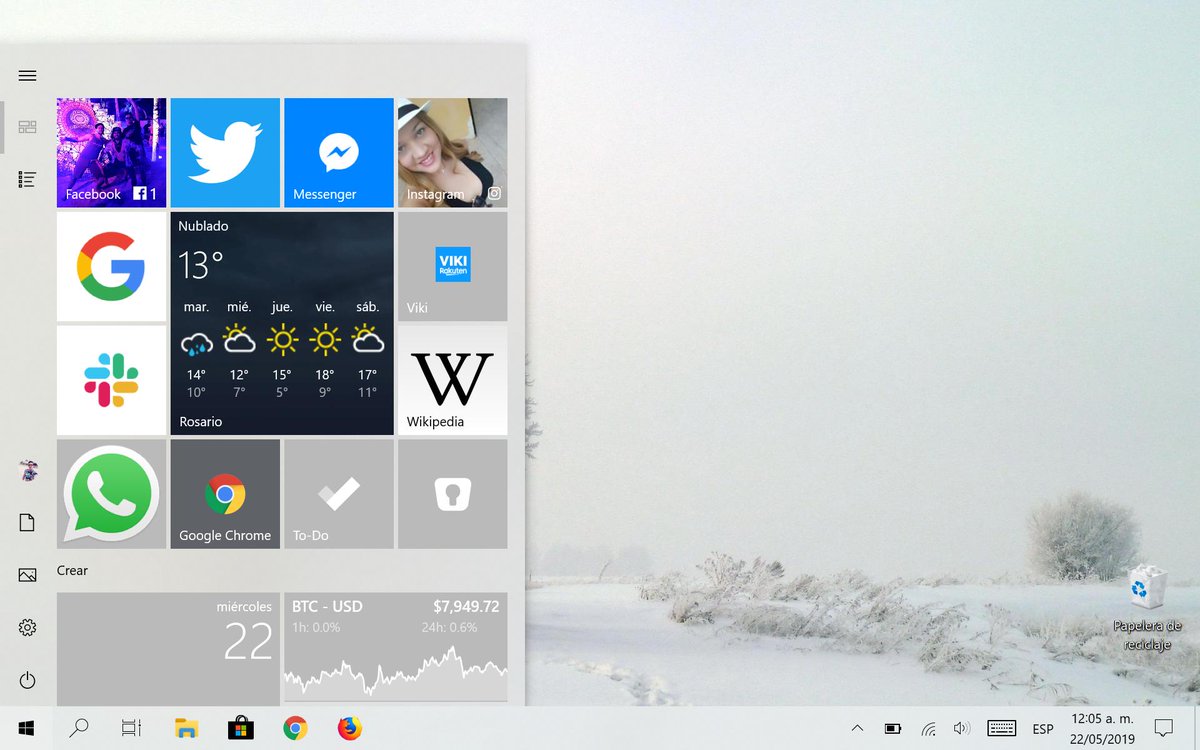Viewport: 1200px width, 750px height.
Task: Open Task View on the taskbar
Action: tap(132, 728)
